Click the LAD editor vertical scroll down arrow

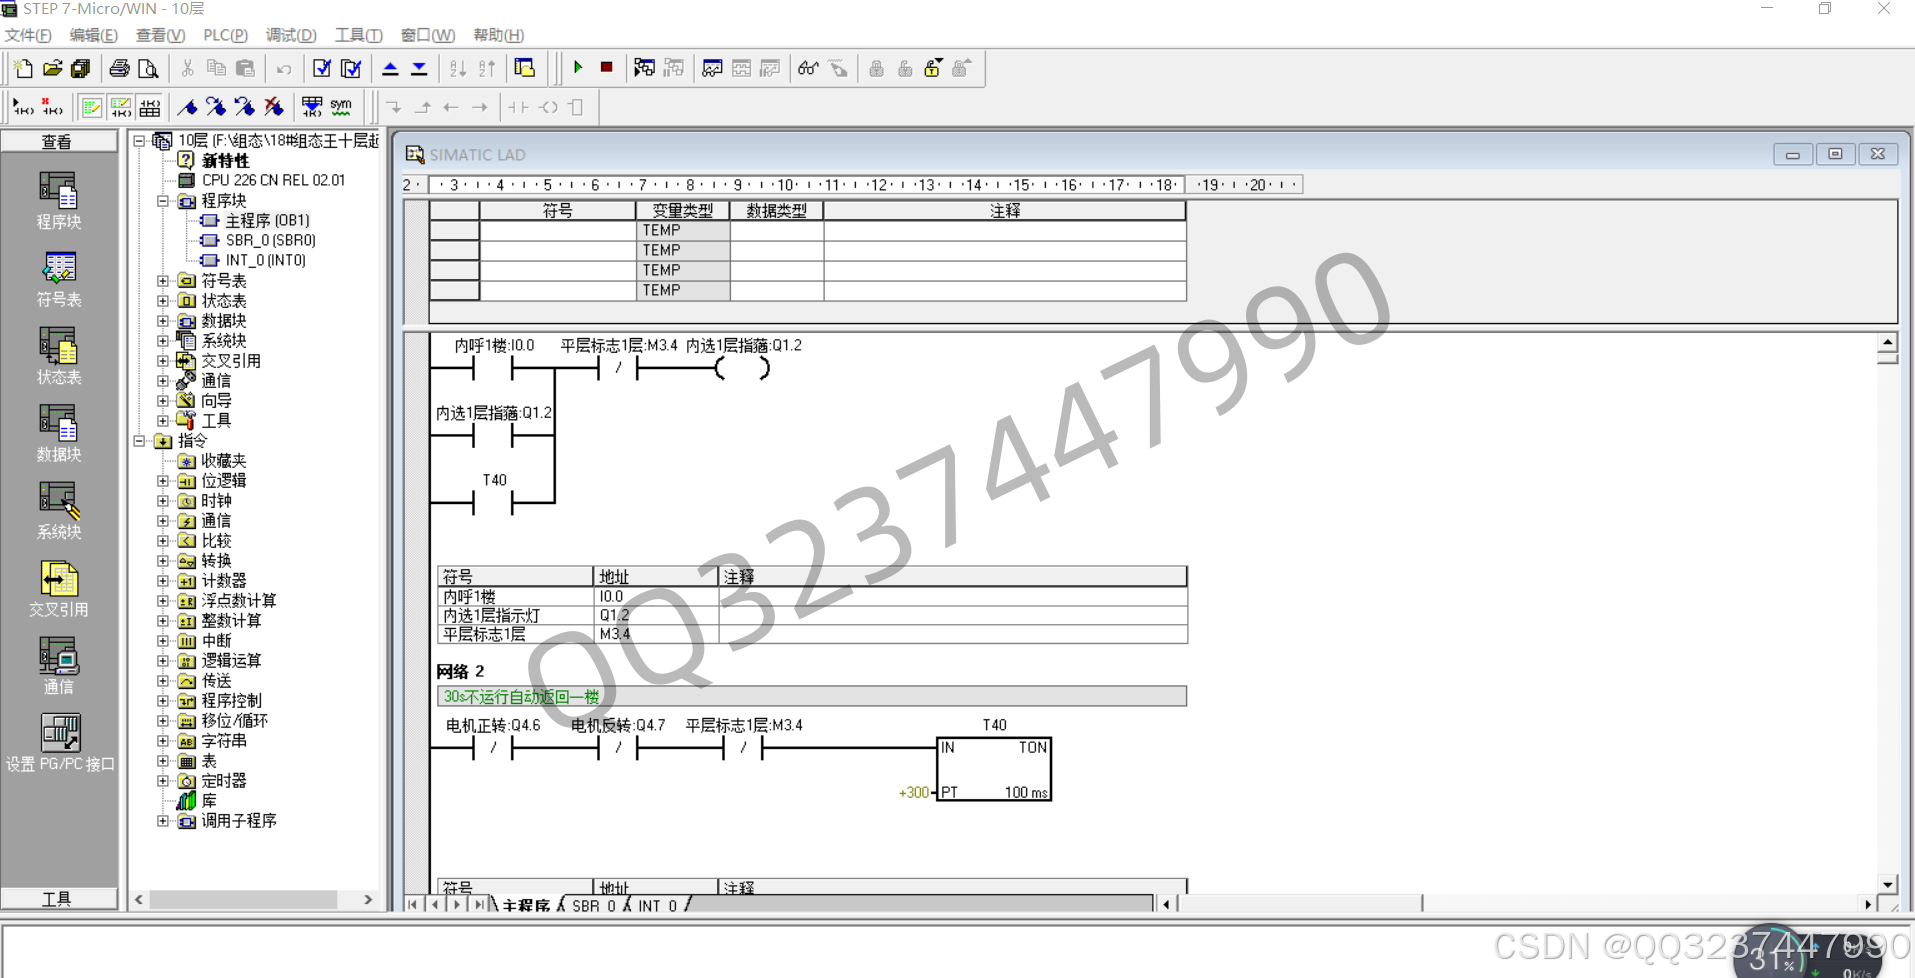tap(1887, 884)
